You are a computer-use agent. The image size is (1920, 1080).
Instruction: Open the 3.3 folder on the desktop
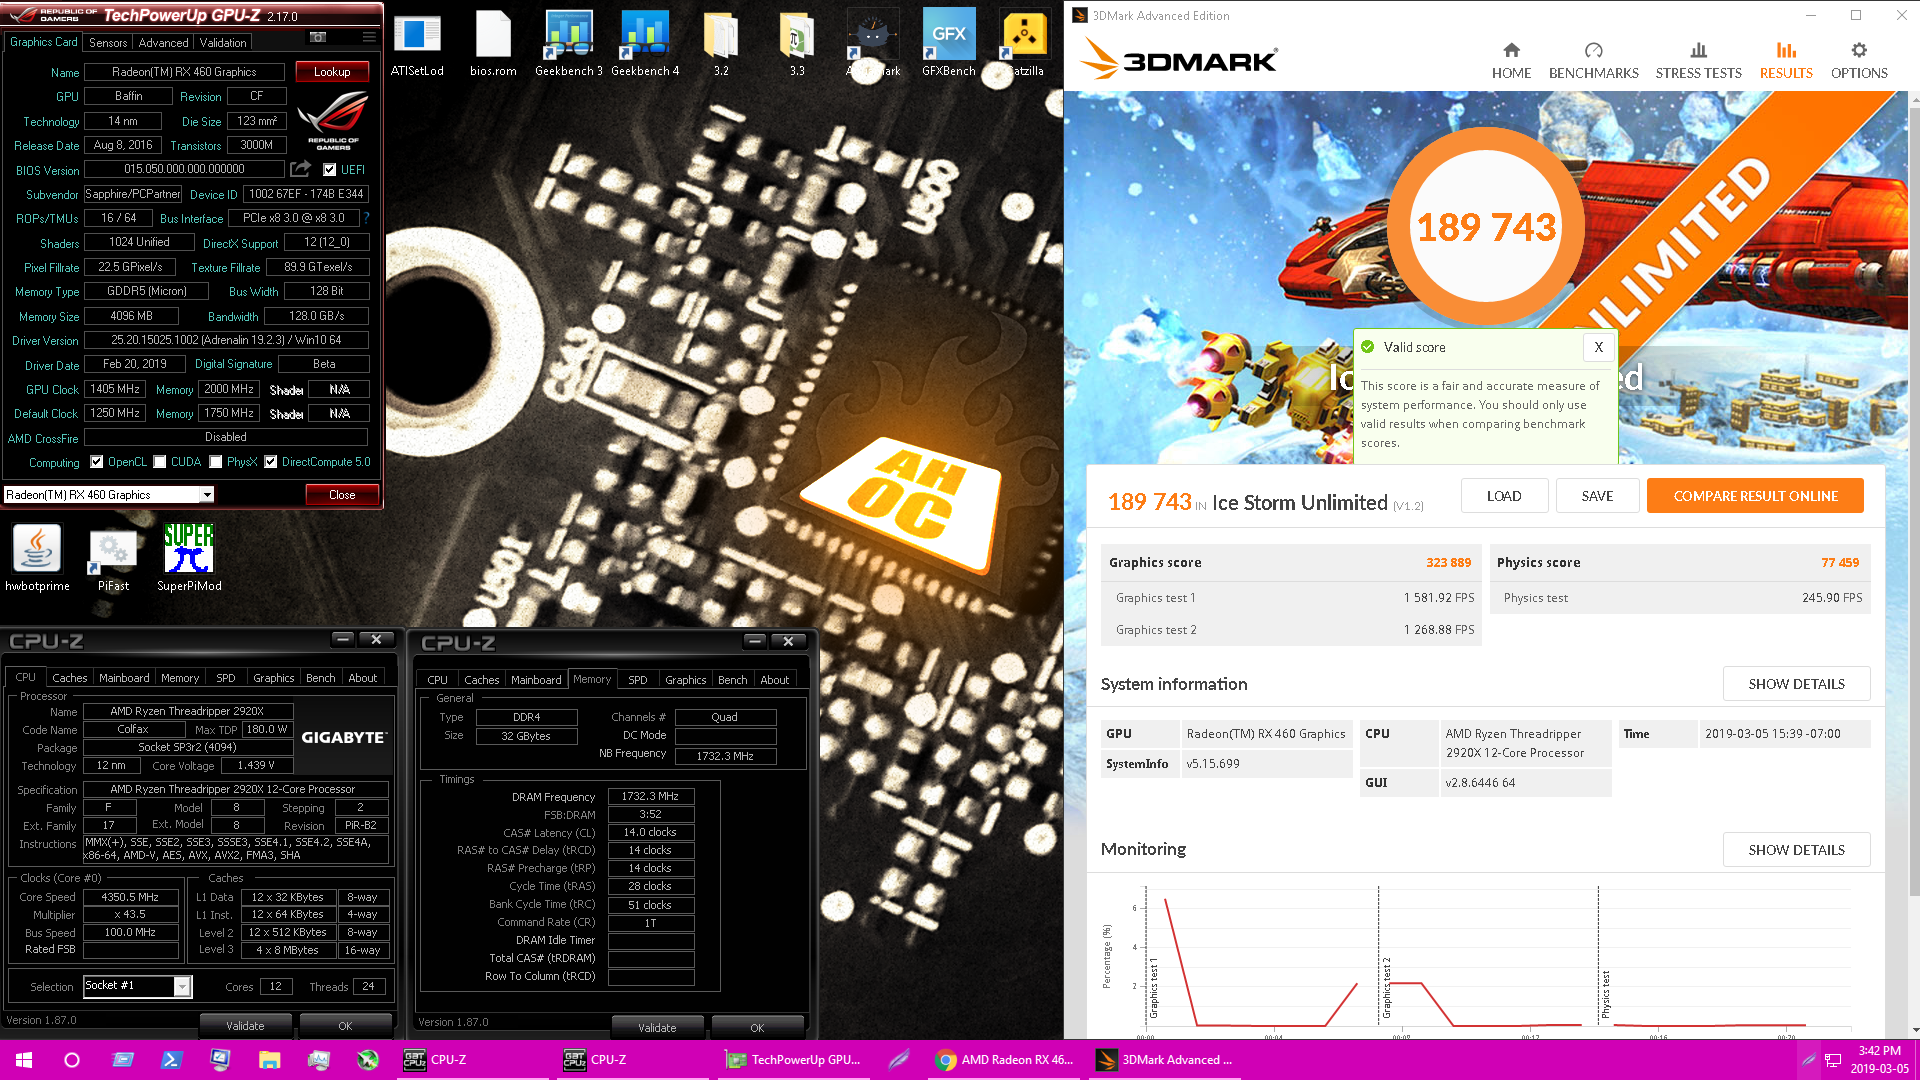pyautogui.click(x=797, y=44)
